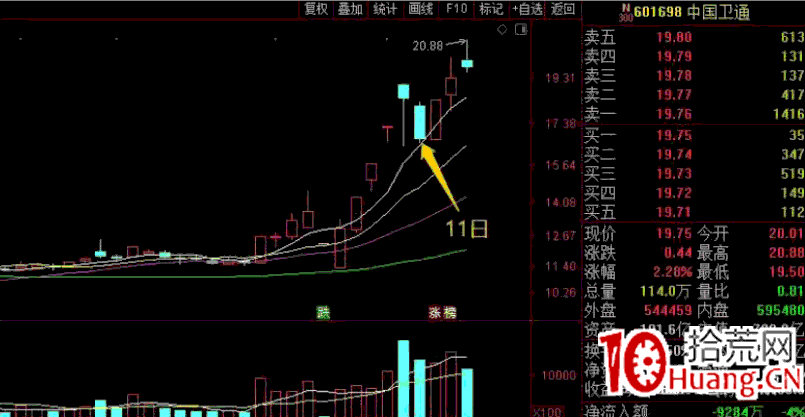
Task: Click 今开 open value 20.01
Action: 786,234
